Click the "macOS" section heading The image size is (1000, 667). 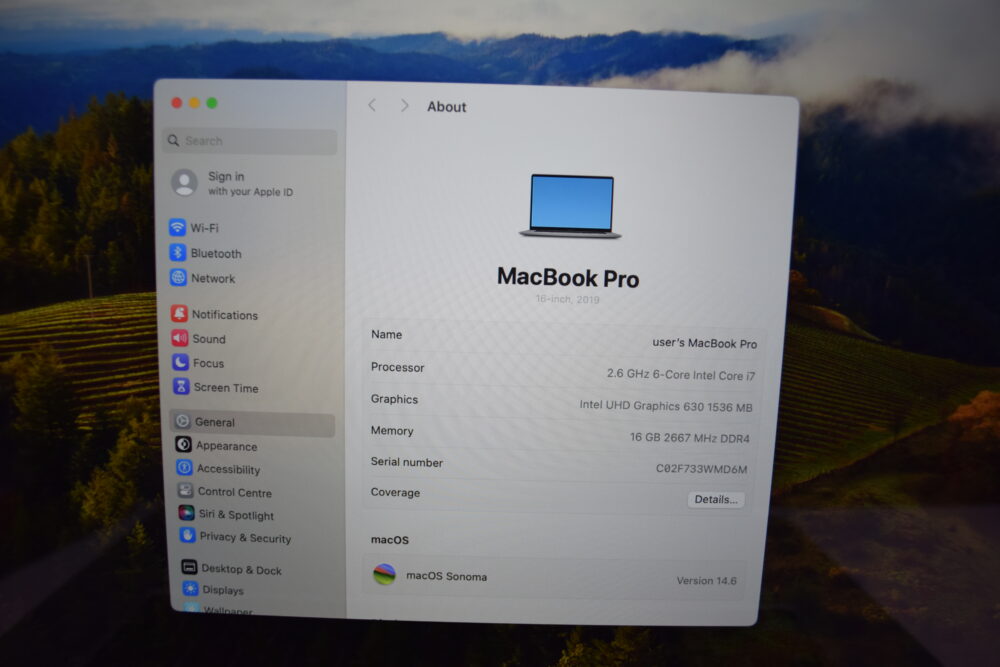pos(390,539)
